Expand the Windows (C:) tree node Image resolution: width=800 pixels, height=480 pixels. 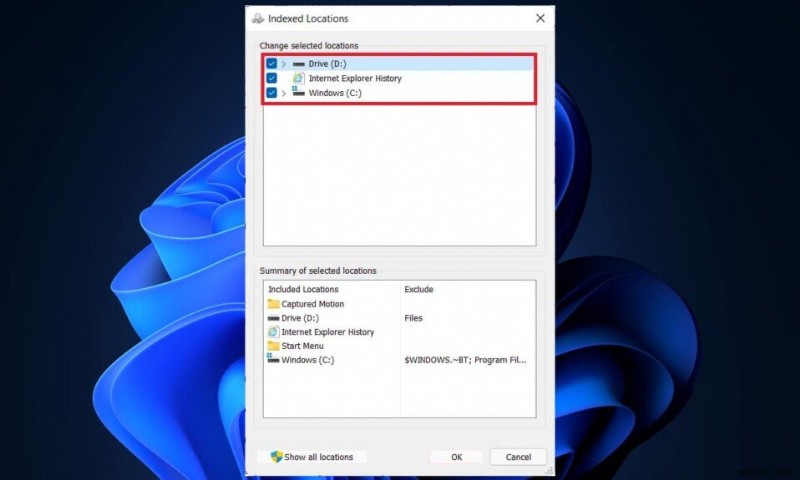284,93
